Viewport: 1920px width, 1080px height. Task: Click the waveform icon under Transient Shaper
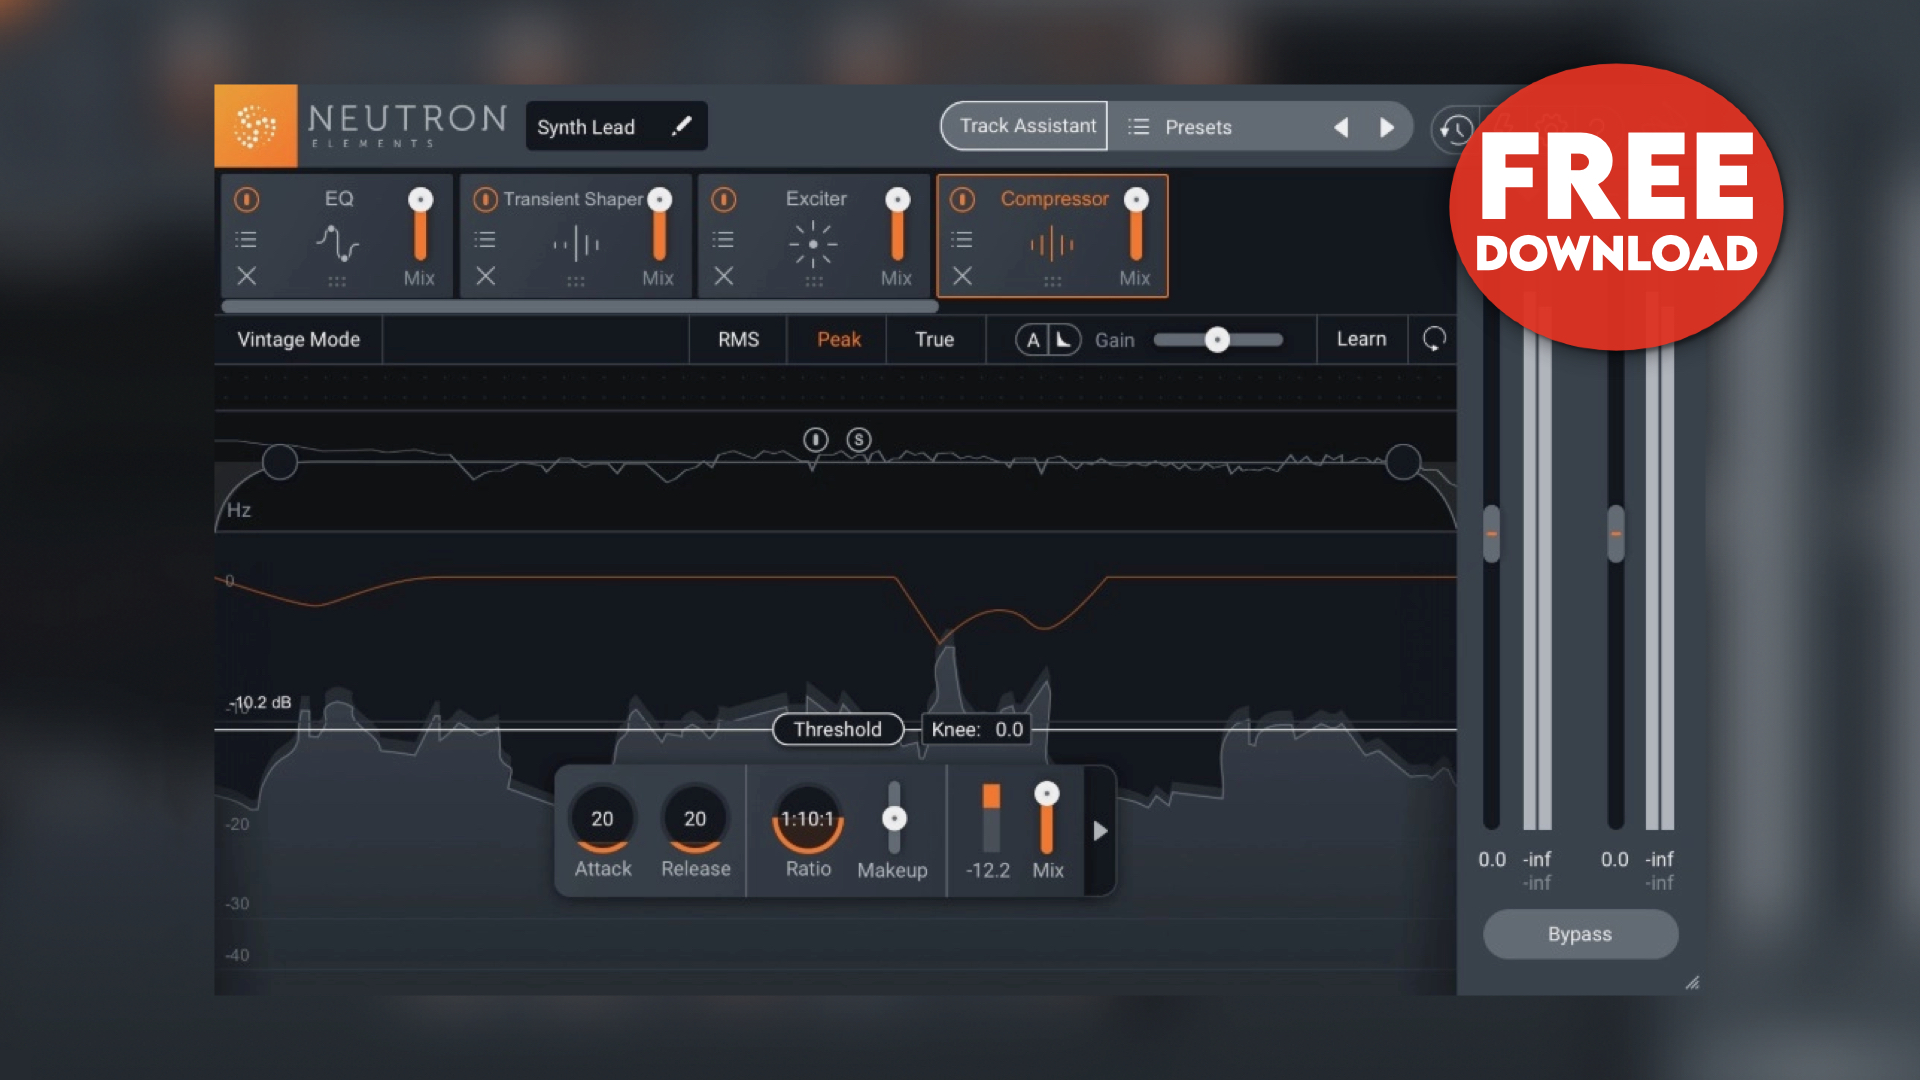[576, 241]
